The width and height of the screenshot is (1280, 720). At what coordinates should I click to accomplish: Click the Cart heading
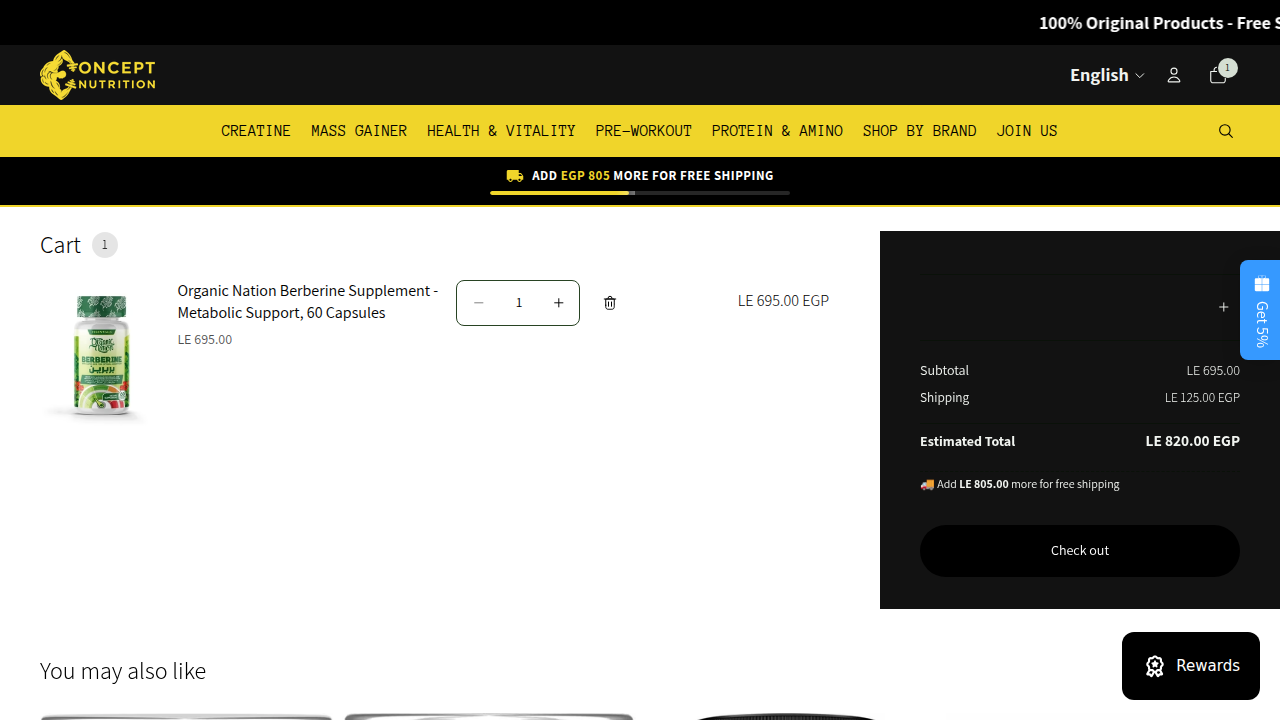point(60,245)
